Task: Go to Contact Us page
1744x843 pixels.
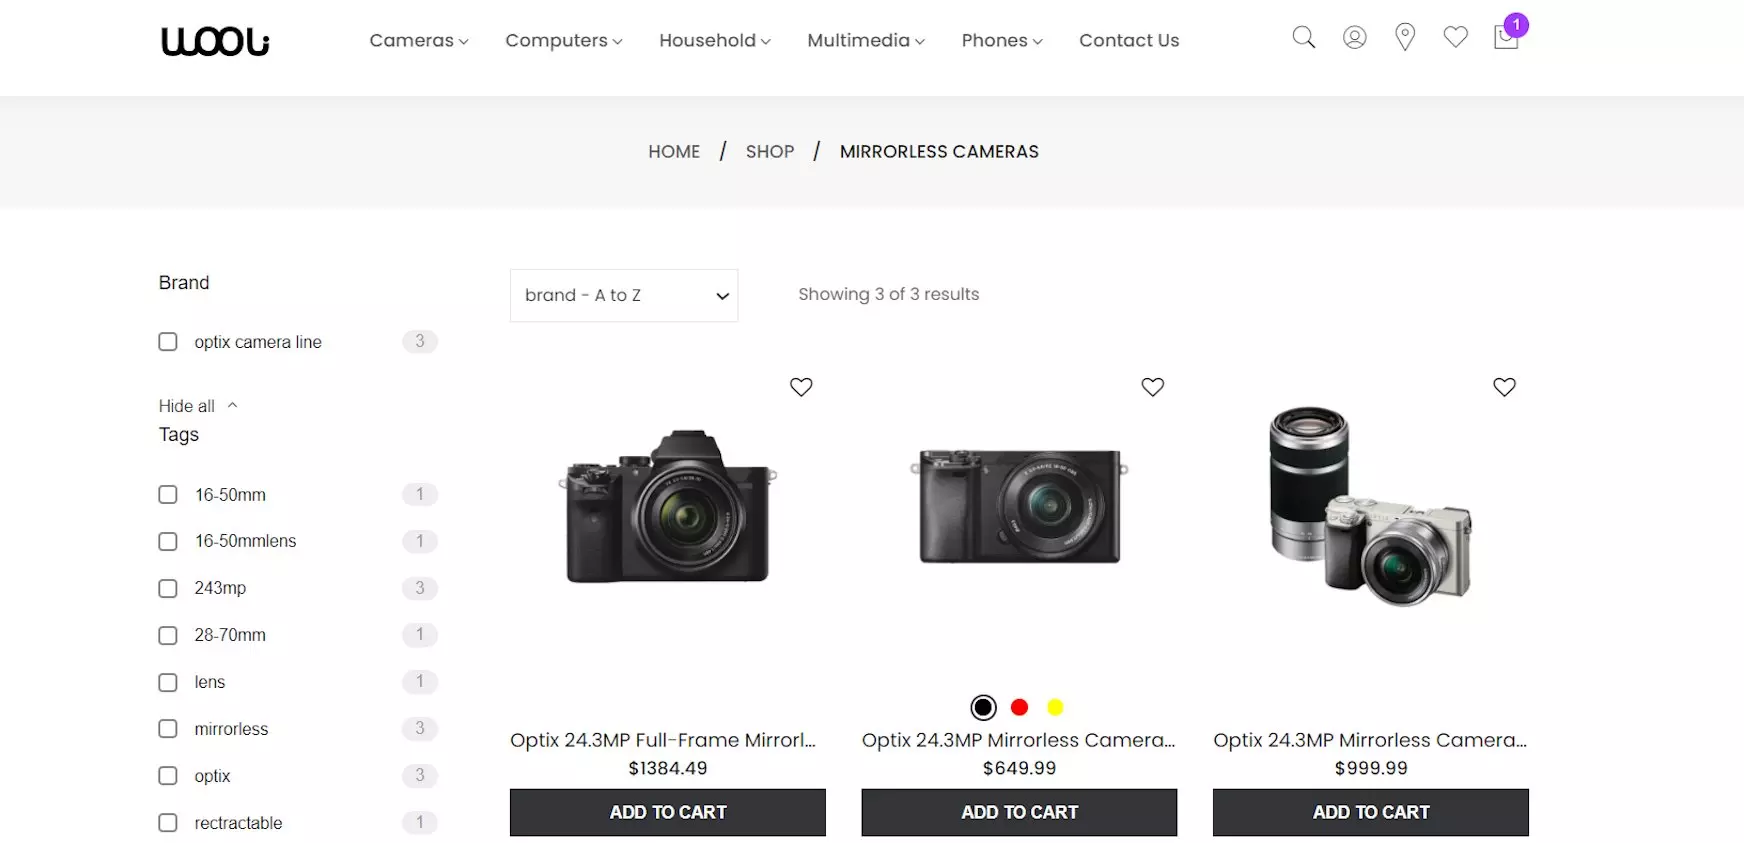Action: pos(1128,40)
